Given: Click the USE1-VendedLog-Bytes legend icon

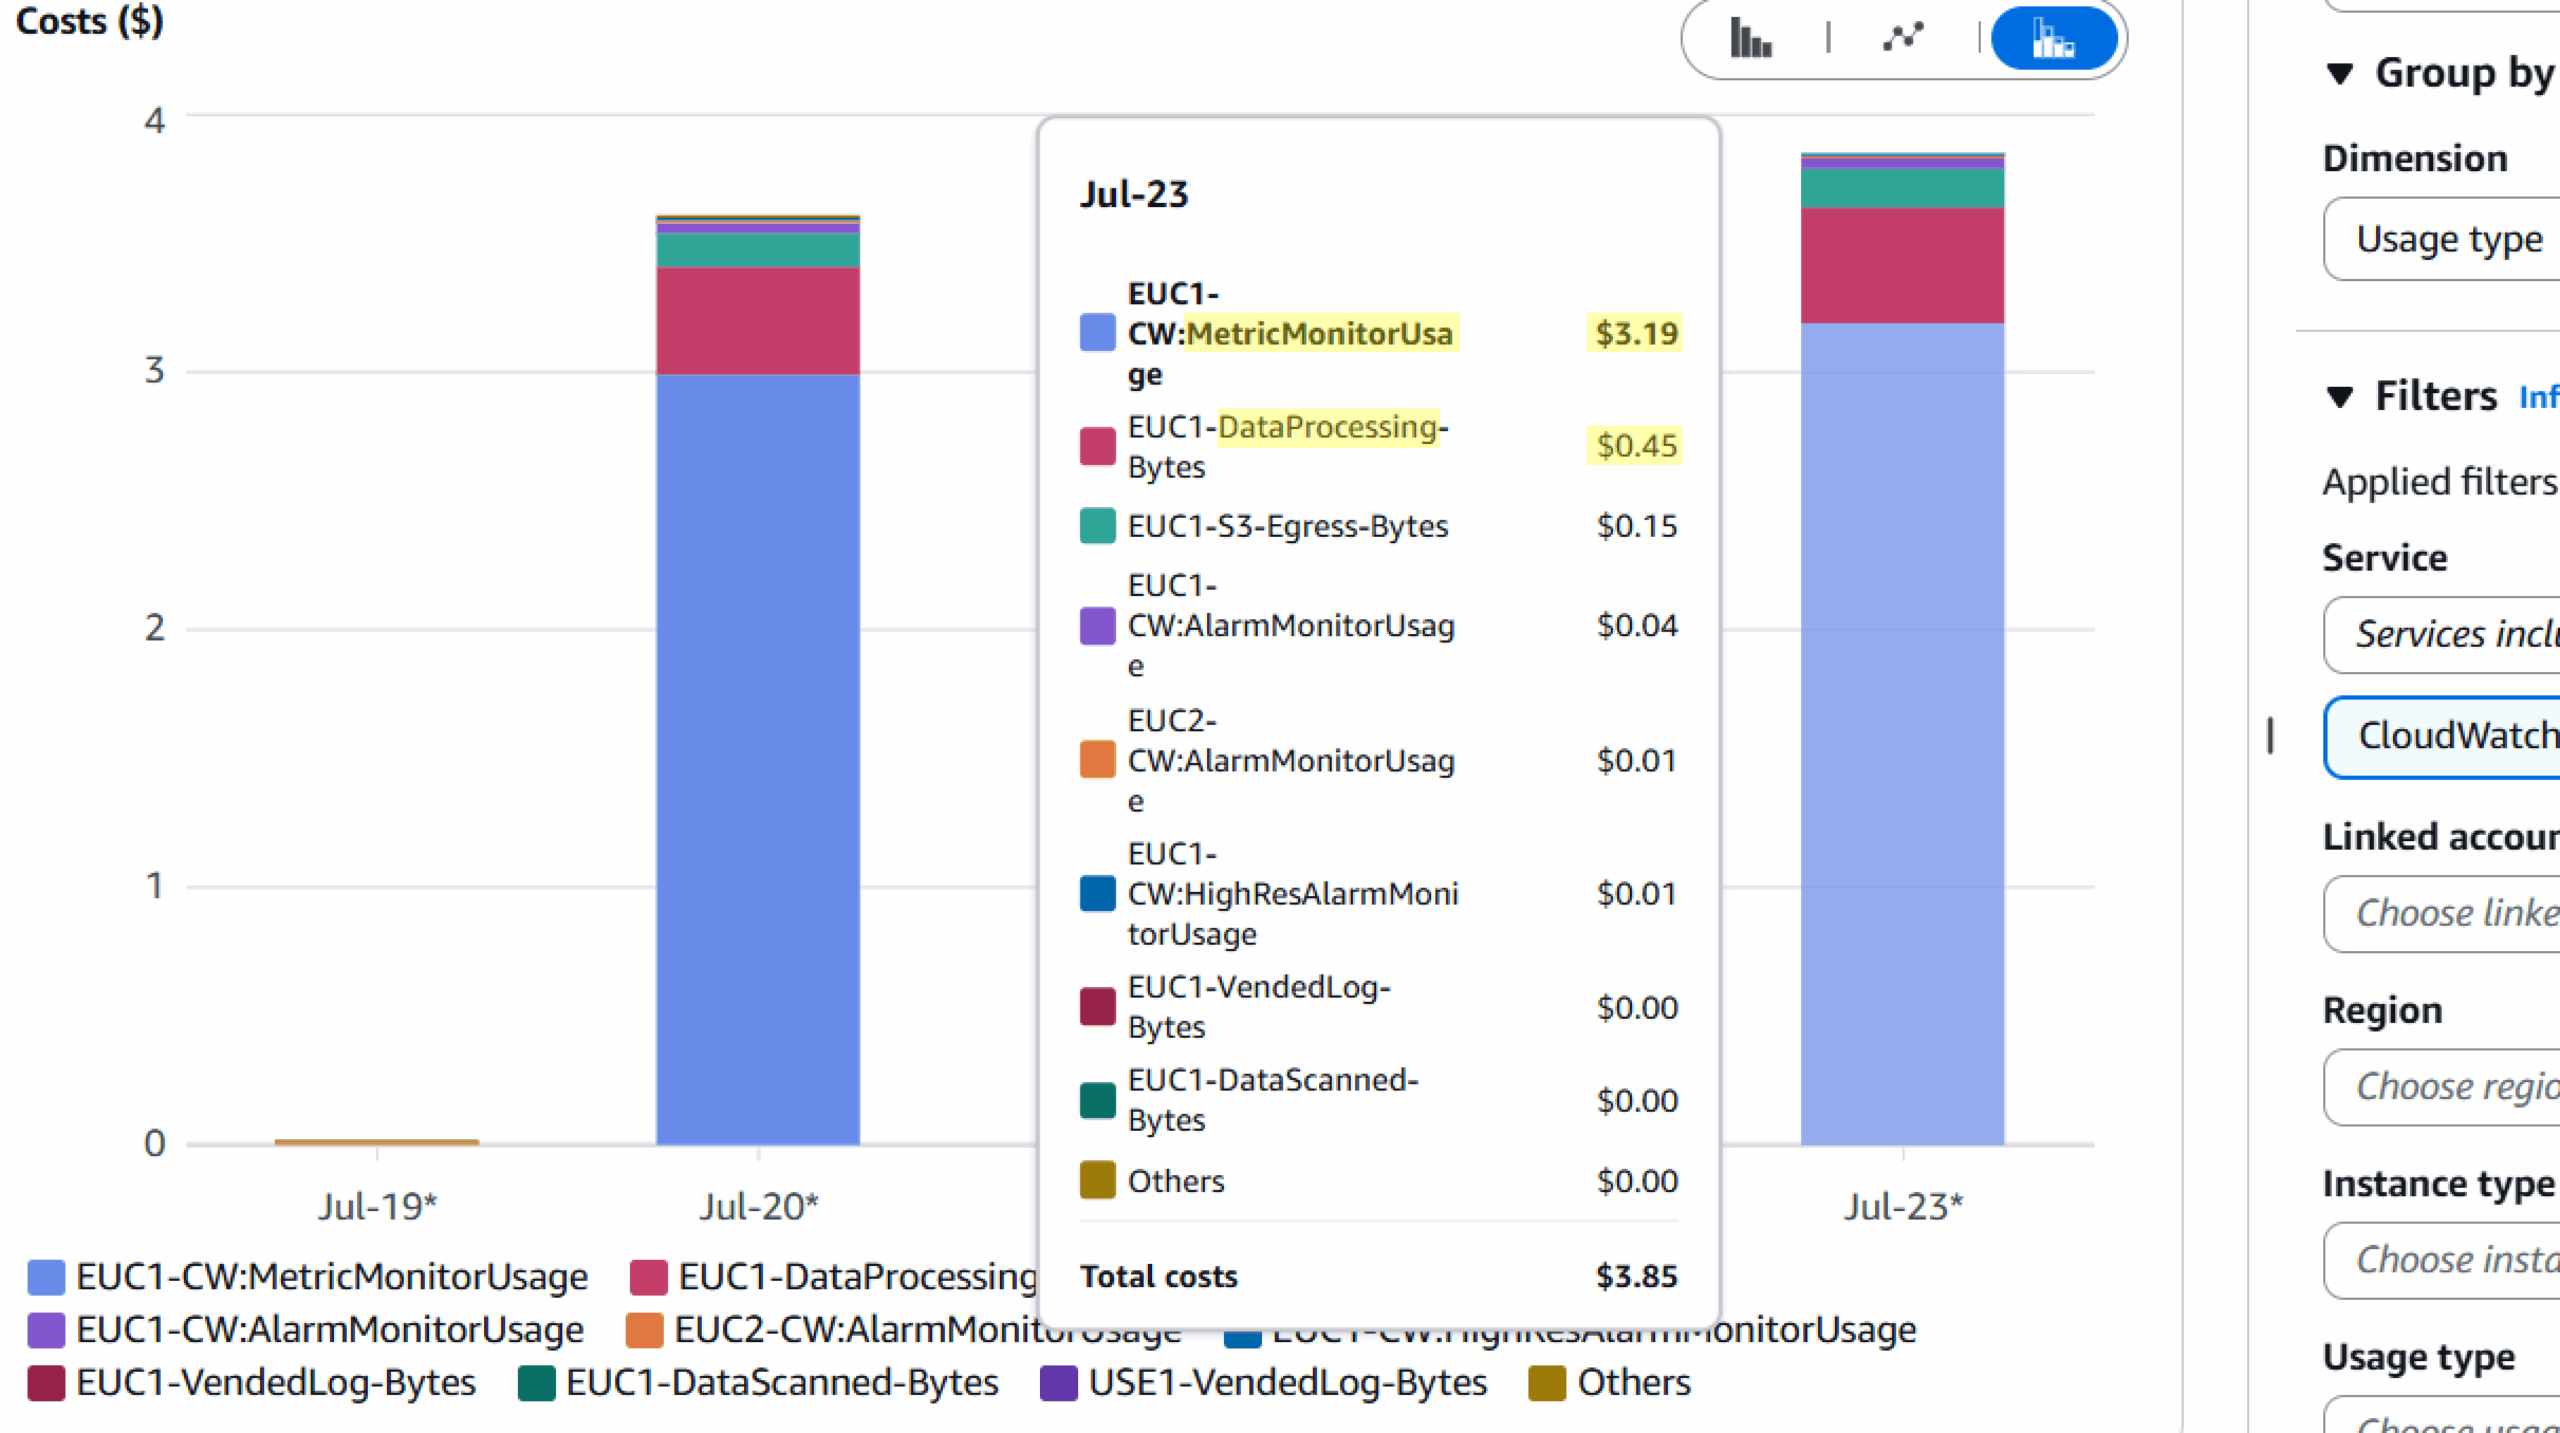Looking at the screenshot, I should (1058, 1383).
